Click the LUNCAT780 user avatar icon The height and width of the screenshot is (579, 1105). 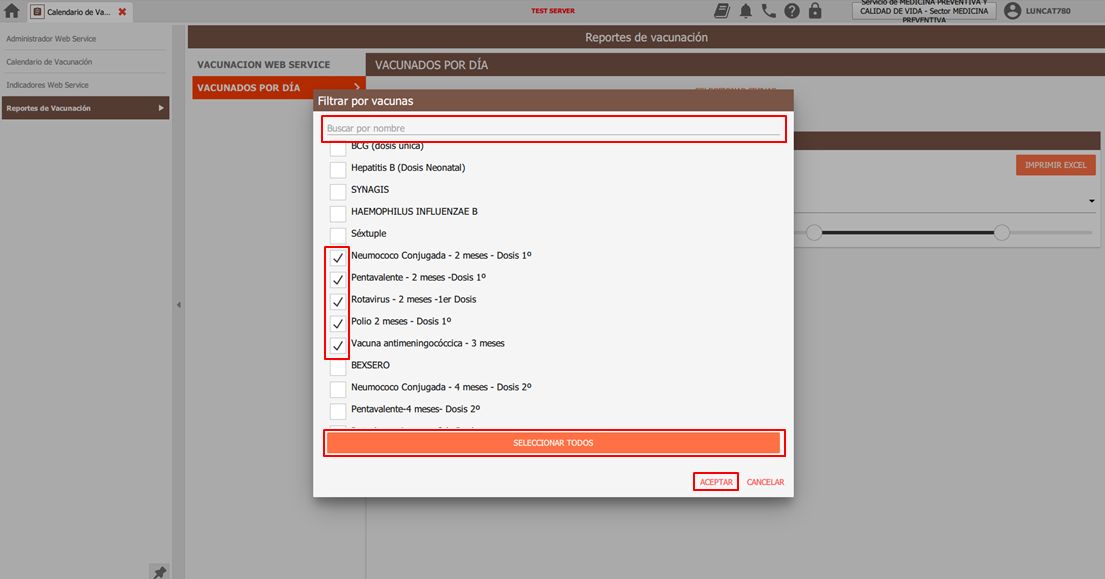(x=1012, y=11)
